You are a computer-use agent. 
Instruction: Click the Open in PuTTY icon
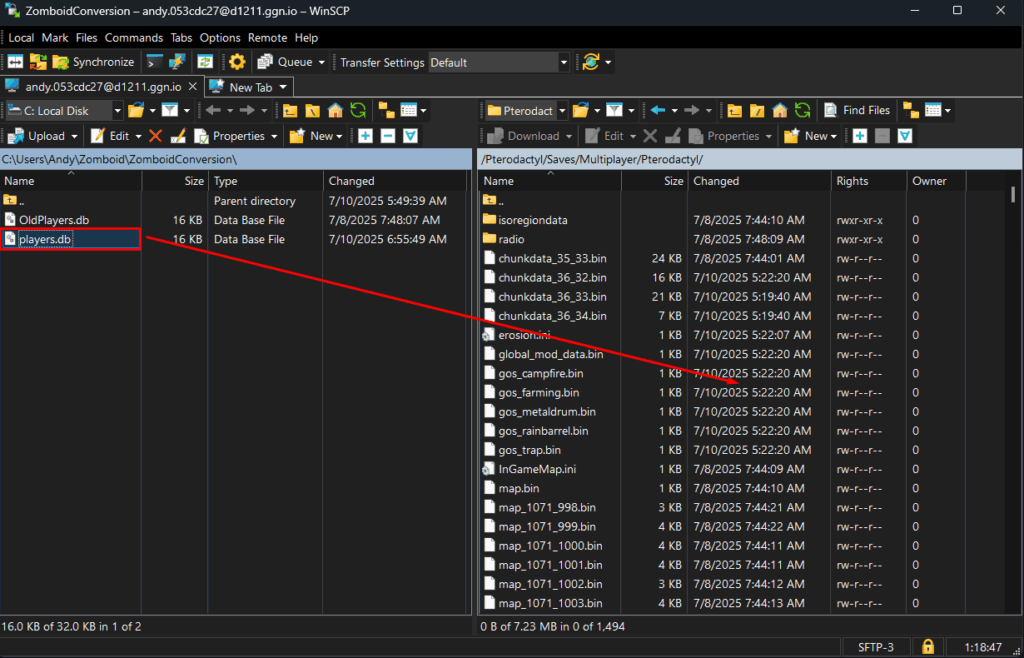point(177,62)
